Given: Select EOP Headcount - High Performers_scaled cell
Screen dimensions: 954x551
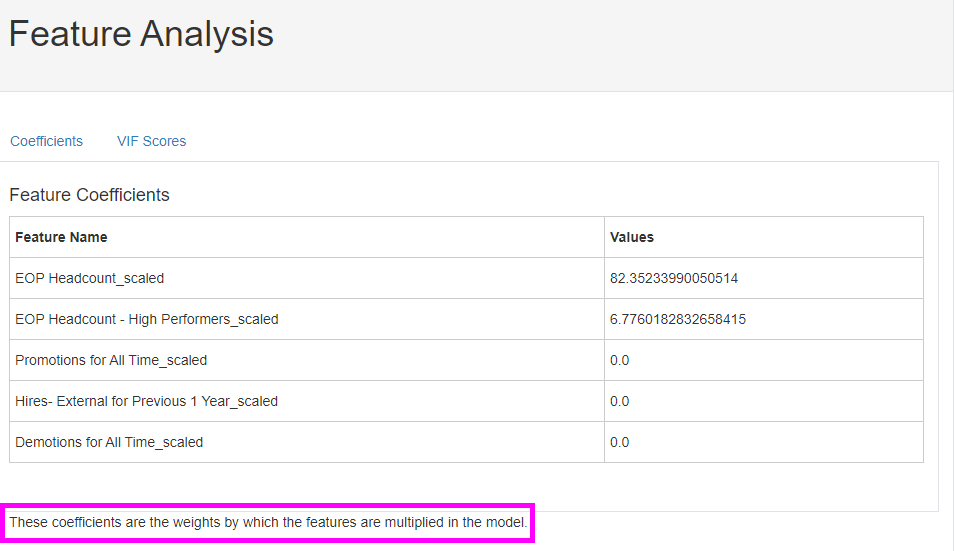Looking at the screenshot, I should tap(146, 319).
